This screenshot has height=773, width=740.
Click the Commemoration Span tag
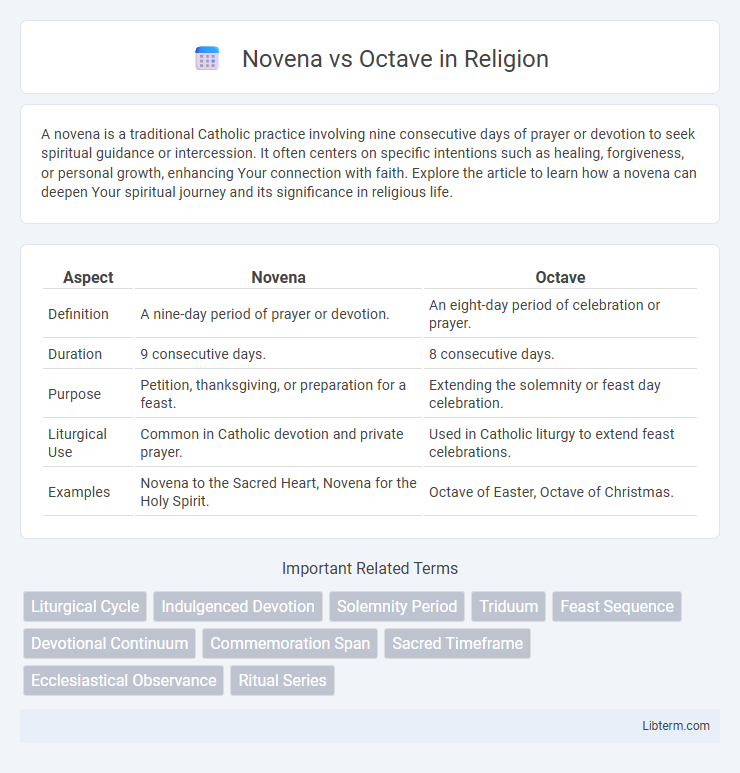[290, 643]
